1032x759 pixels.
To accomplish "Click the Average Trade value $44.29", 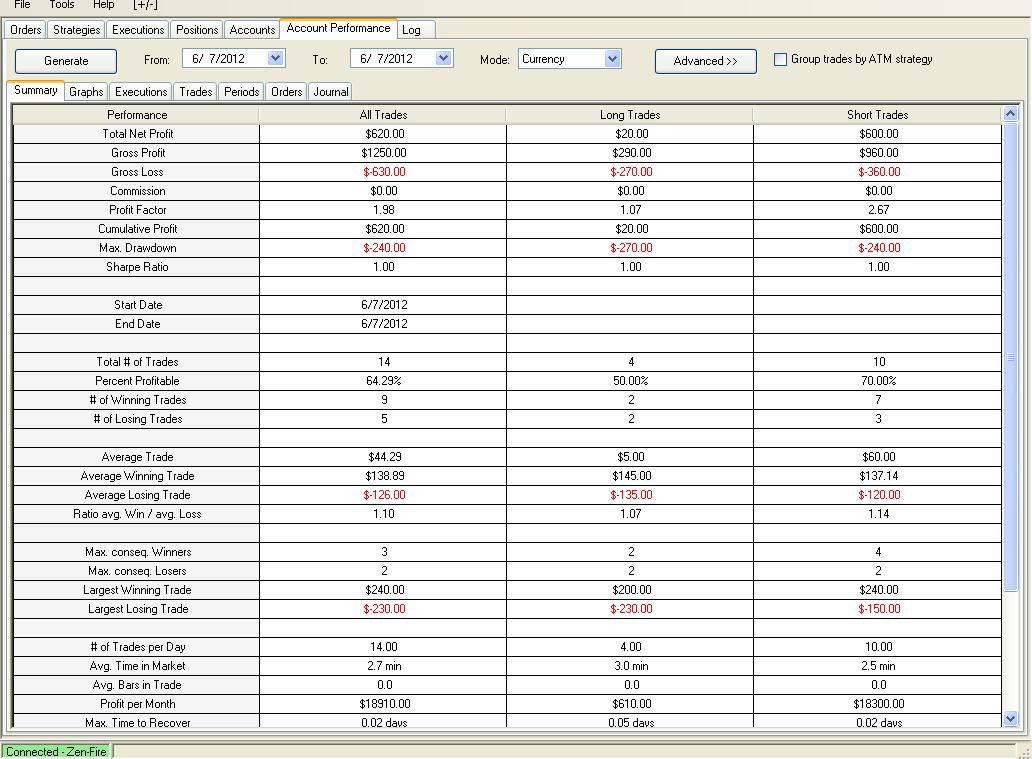I will point(385,457).
